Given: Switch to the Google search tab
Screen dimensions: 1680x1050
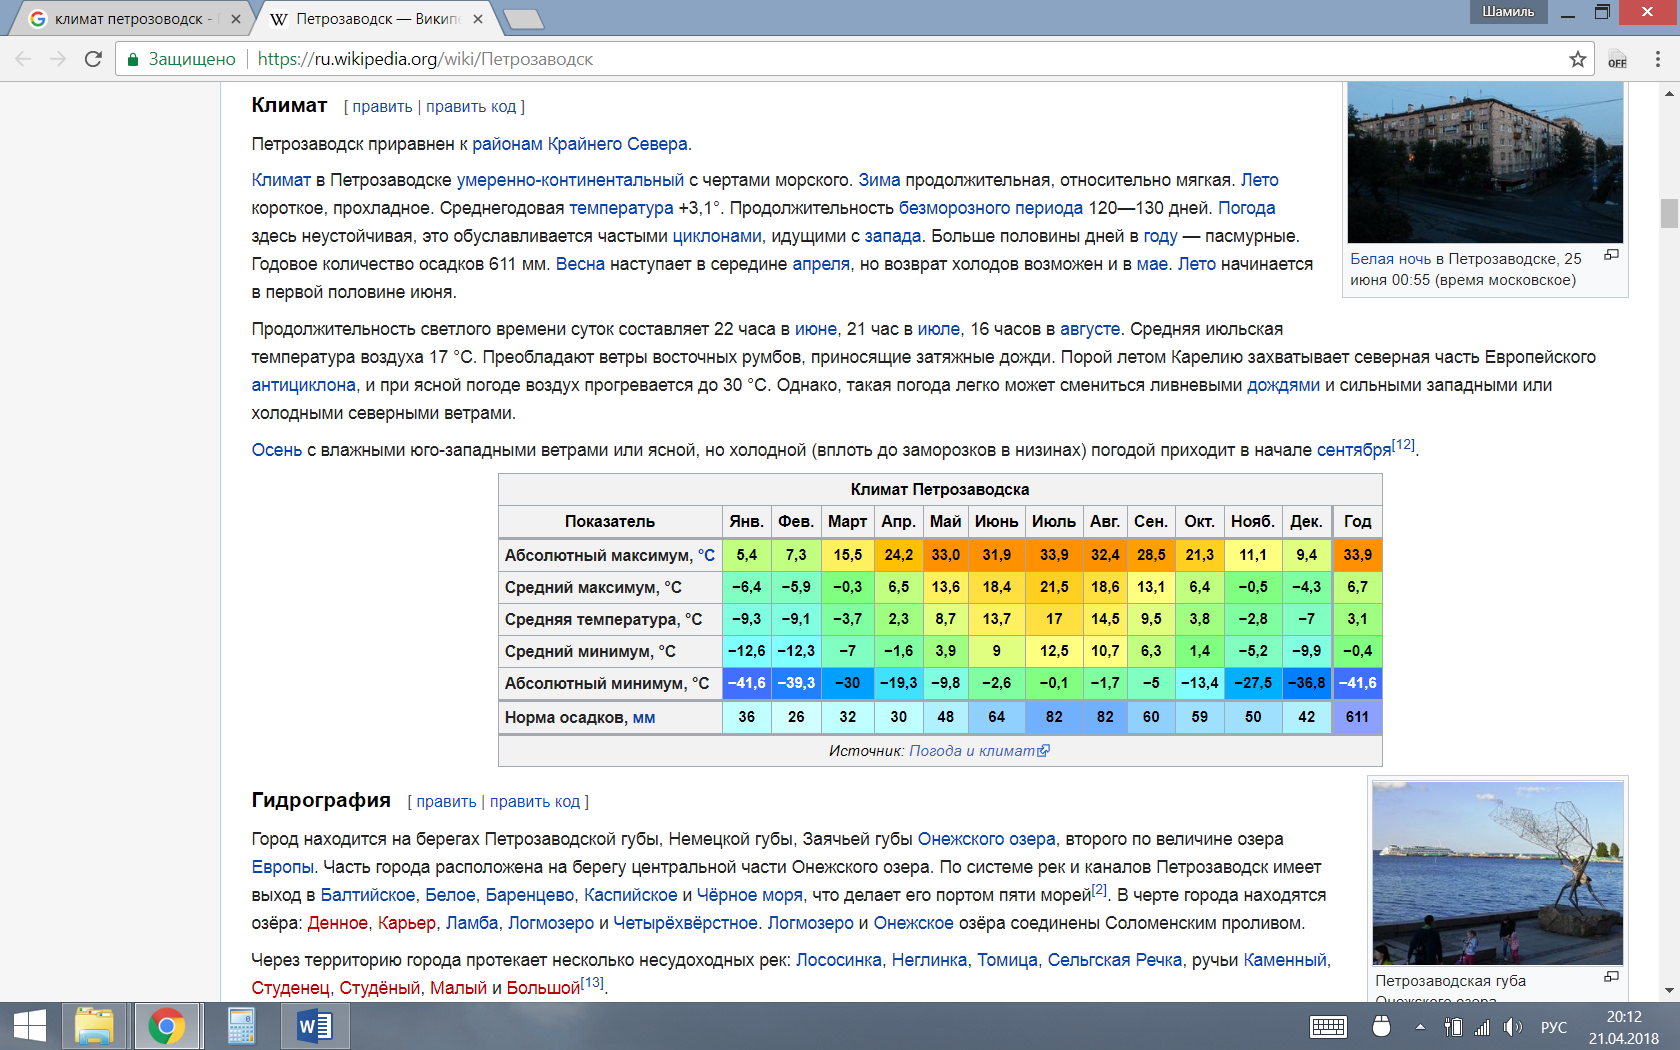Looking at the screenshot, I should pyautogui.click(x=130, y=19).
